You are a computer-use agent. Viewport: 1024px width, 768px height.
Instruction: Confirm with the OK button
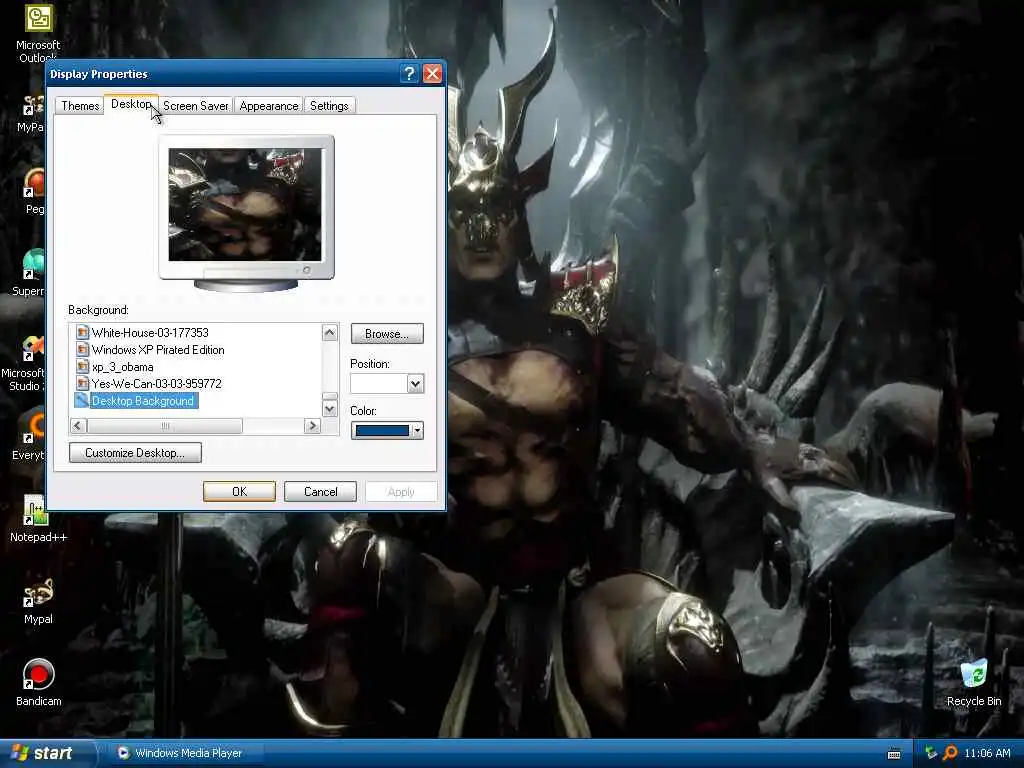[x=239, y=491]
